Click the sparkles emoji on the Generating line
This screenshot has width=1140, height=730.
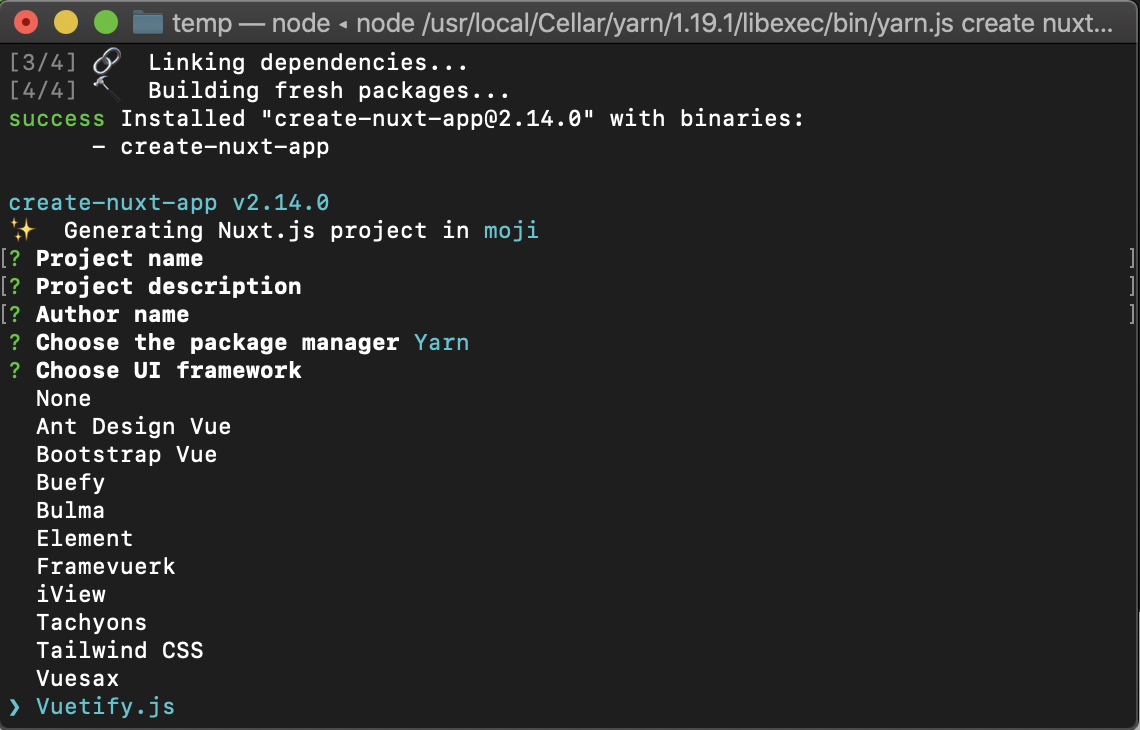[22, 229]
